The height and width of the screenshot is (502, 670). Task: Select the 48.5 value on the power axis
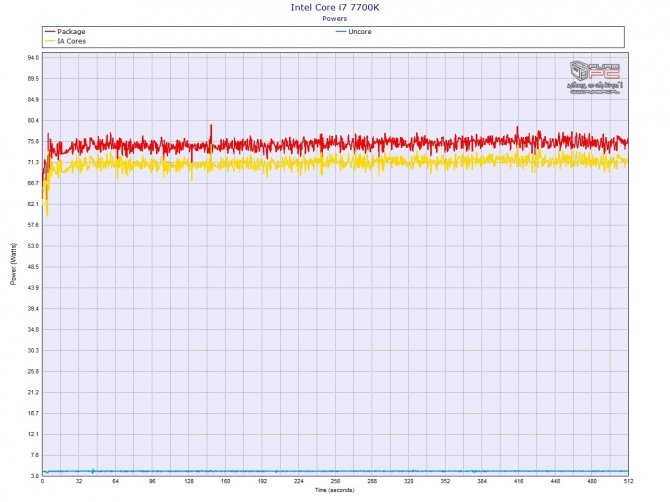33,267
